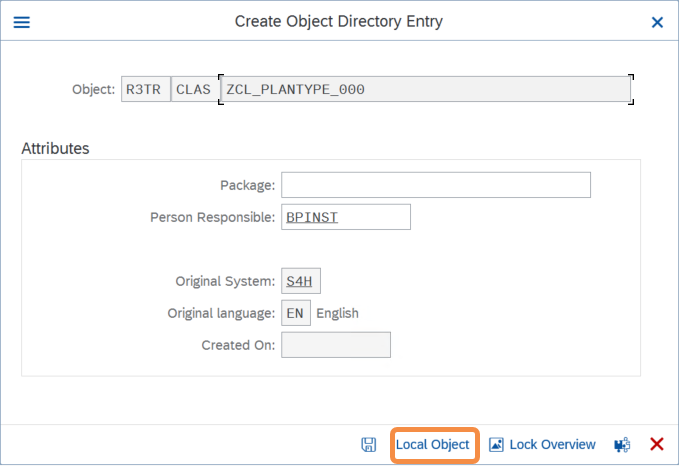This screenshot has width=679, height=466.
Task: Click into the Package input field
Action: pyautogui.click(x=435, y=185)
